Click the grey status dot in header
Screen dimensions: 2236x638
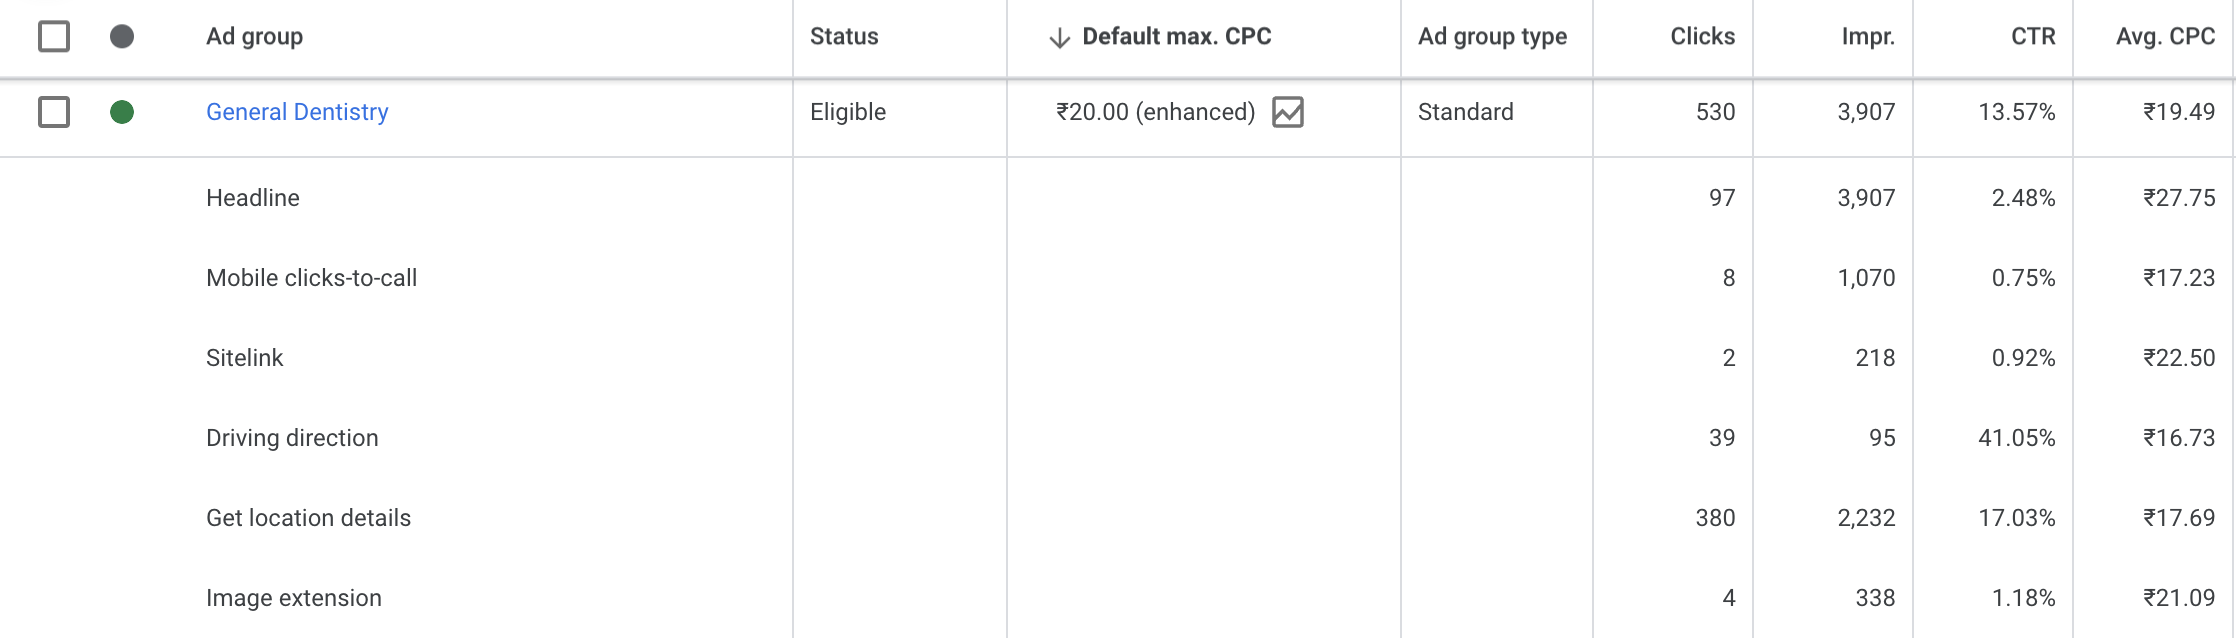click(122, 37)
